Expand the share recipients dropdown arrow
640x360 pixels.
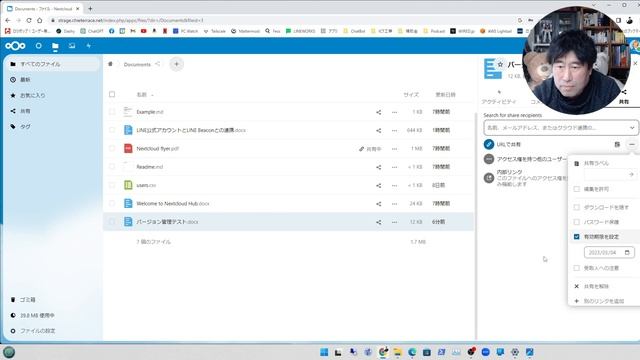click(x=632, y=128)
